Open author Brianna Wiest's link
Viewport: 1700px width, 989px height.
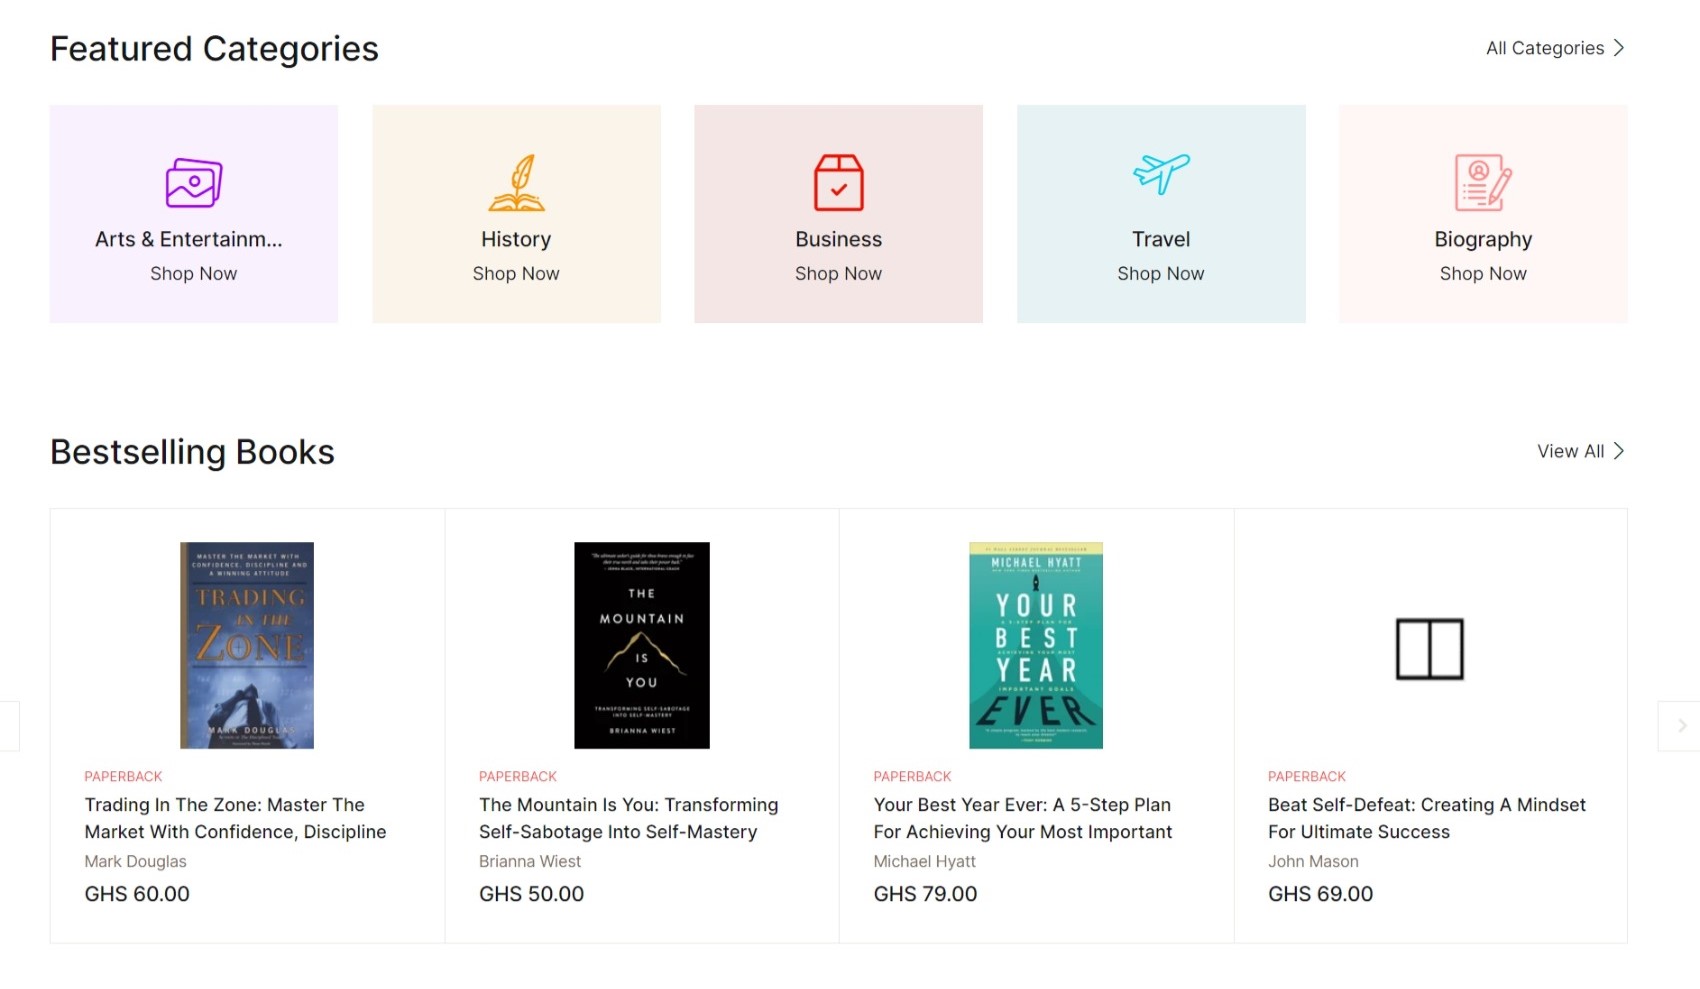(530, 861)
